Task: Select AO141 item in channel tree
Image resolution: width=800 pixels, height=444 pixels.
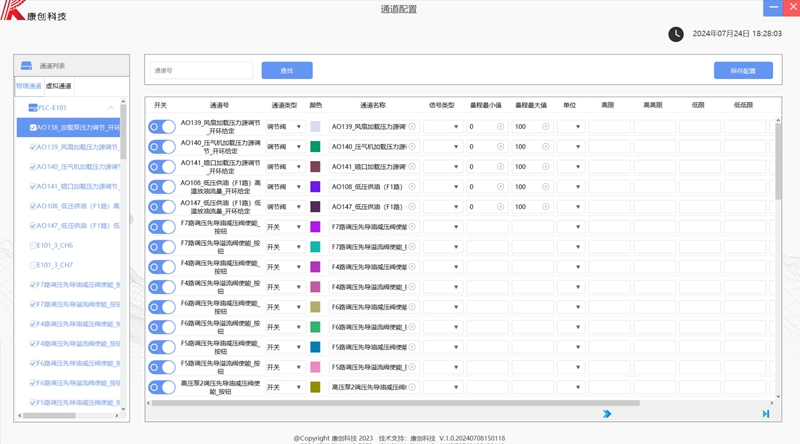Action: [78, 187]
